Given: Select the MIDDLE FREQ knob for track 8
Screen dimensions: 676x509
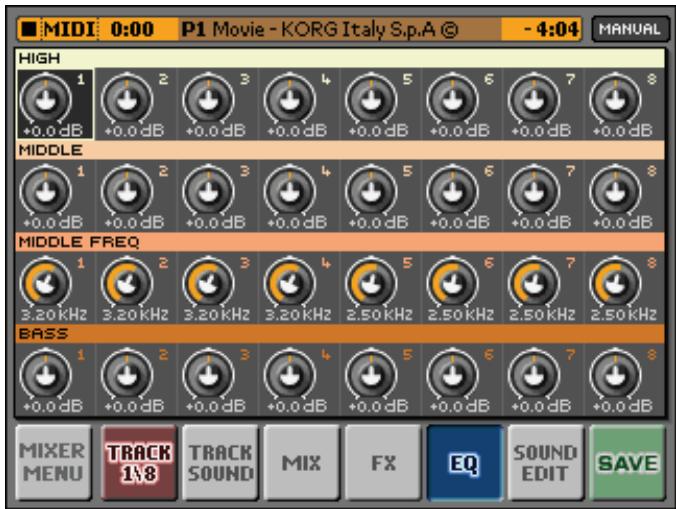Looking at the screenshot, I should pos(616,283).
